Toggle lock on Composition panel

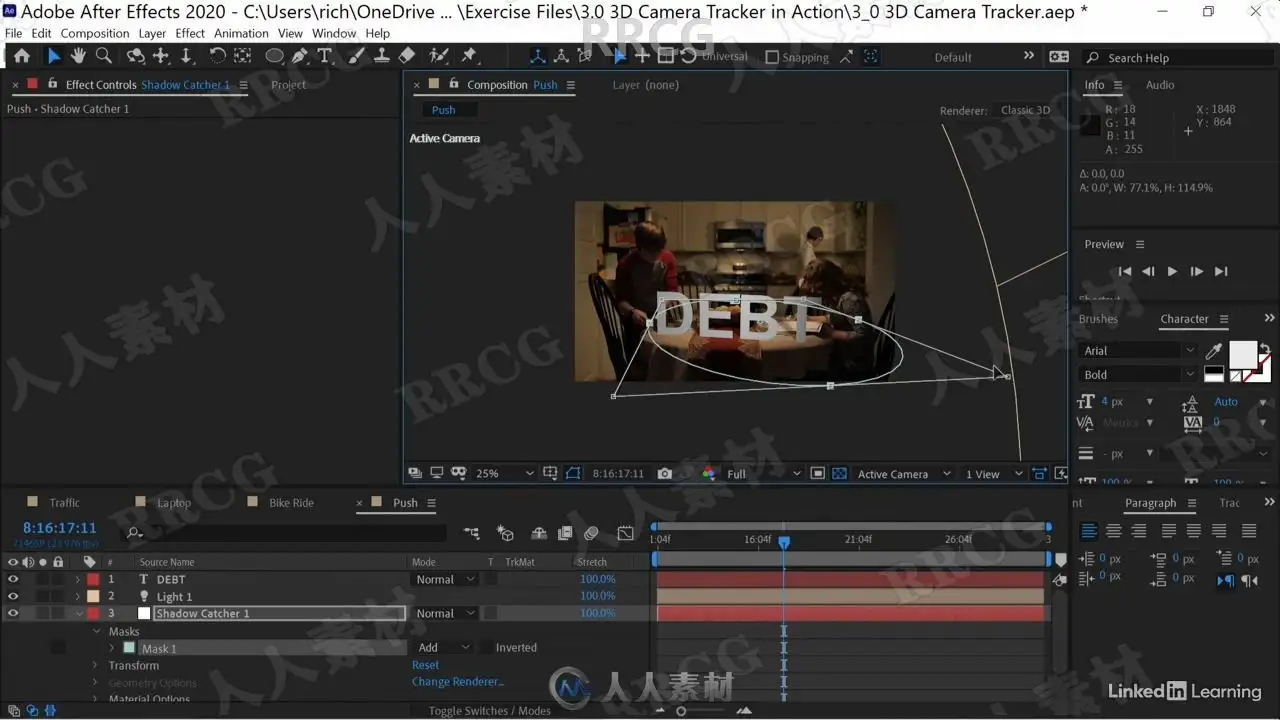tap(453, 85)
